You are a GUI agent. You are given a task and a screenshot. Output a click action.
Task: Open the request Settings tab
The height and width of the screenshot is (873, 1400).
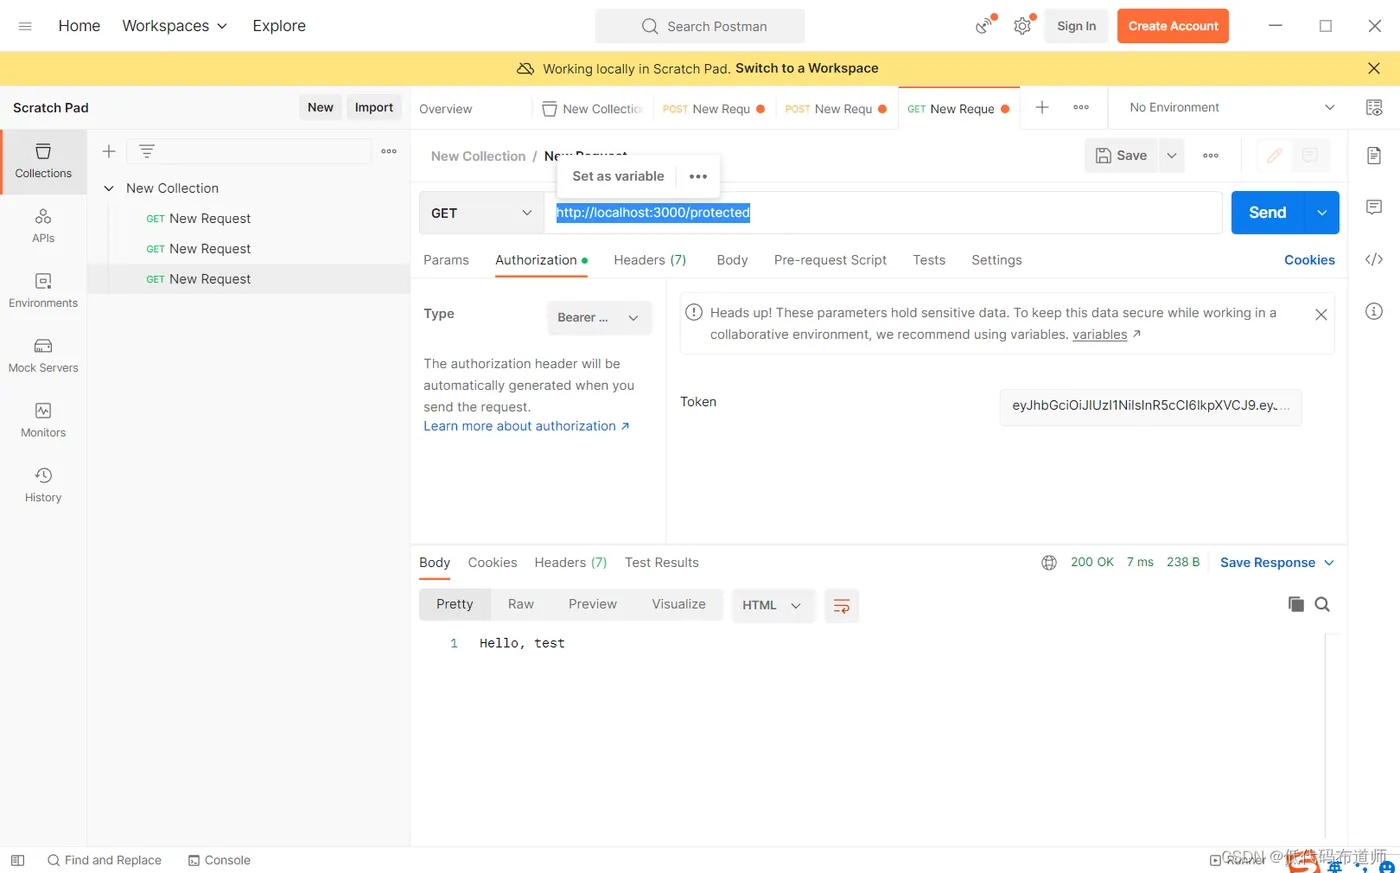pos(997,260)
